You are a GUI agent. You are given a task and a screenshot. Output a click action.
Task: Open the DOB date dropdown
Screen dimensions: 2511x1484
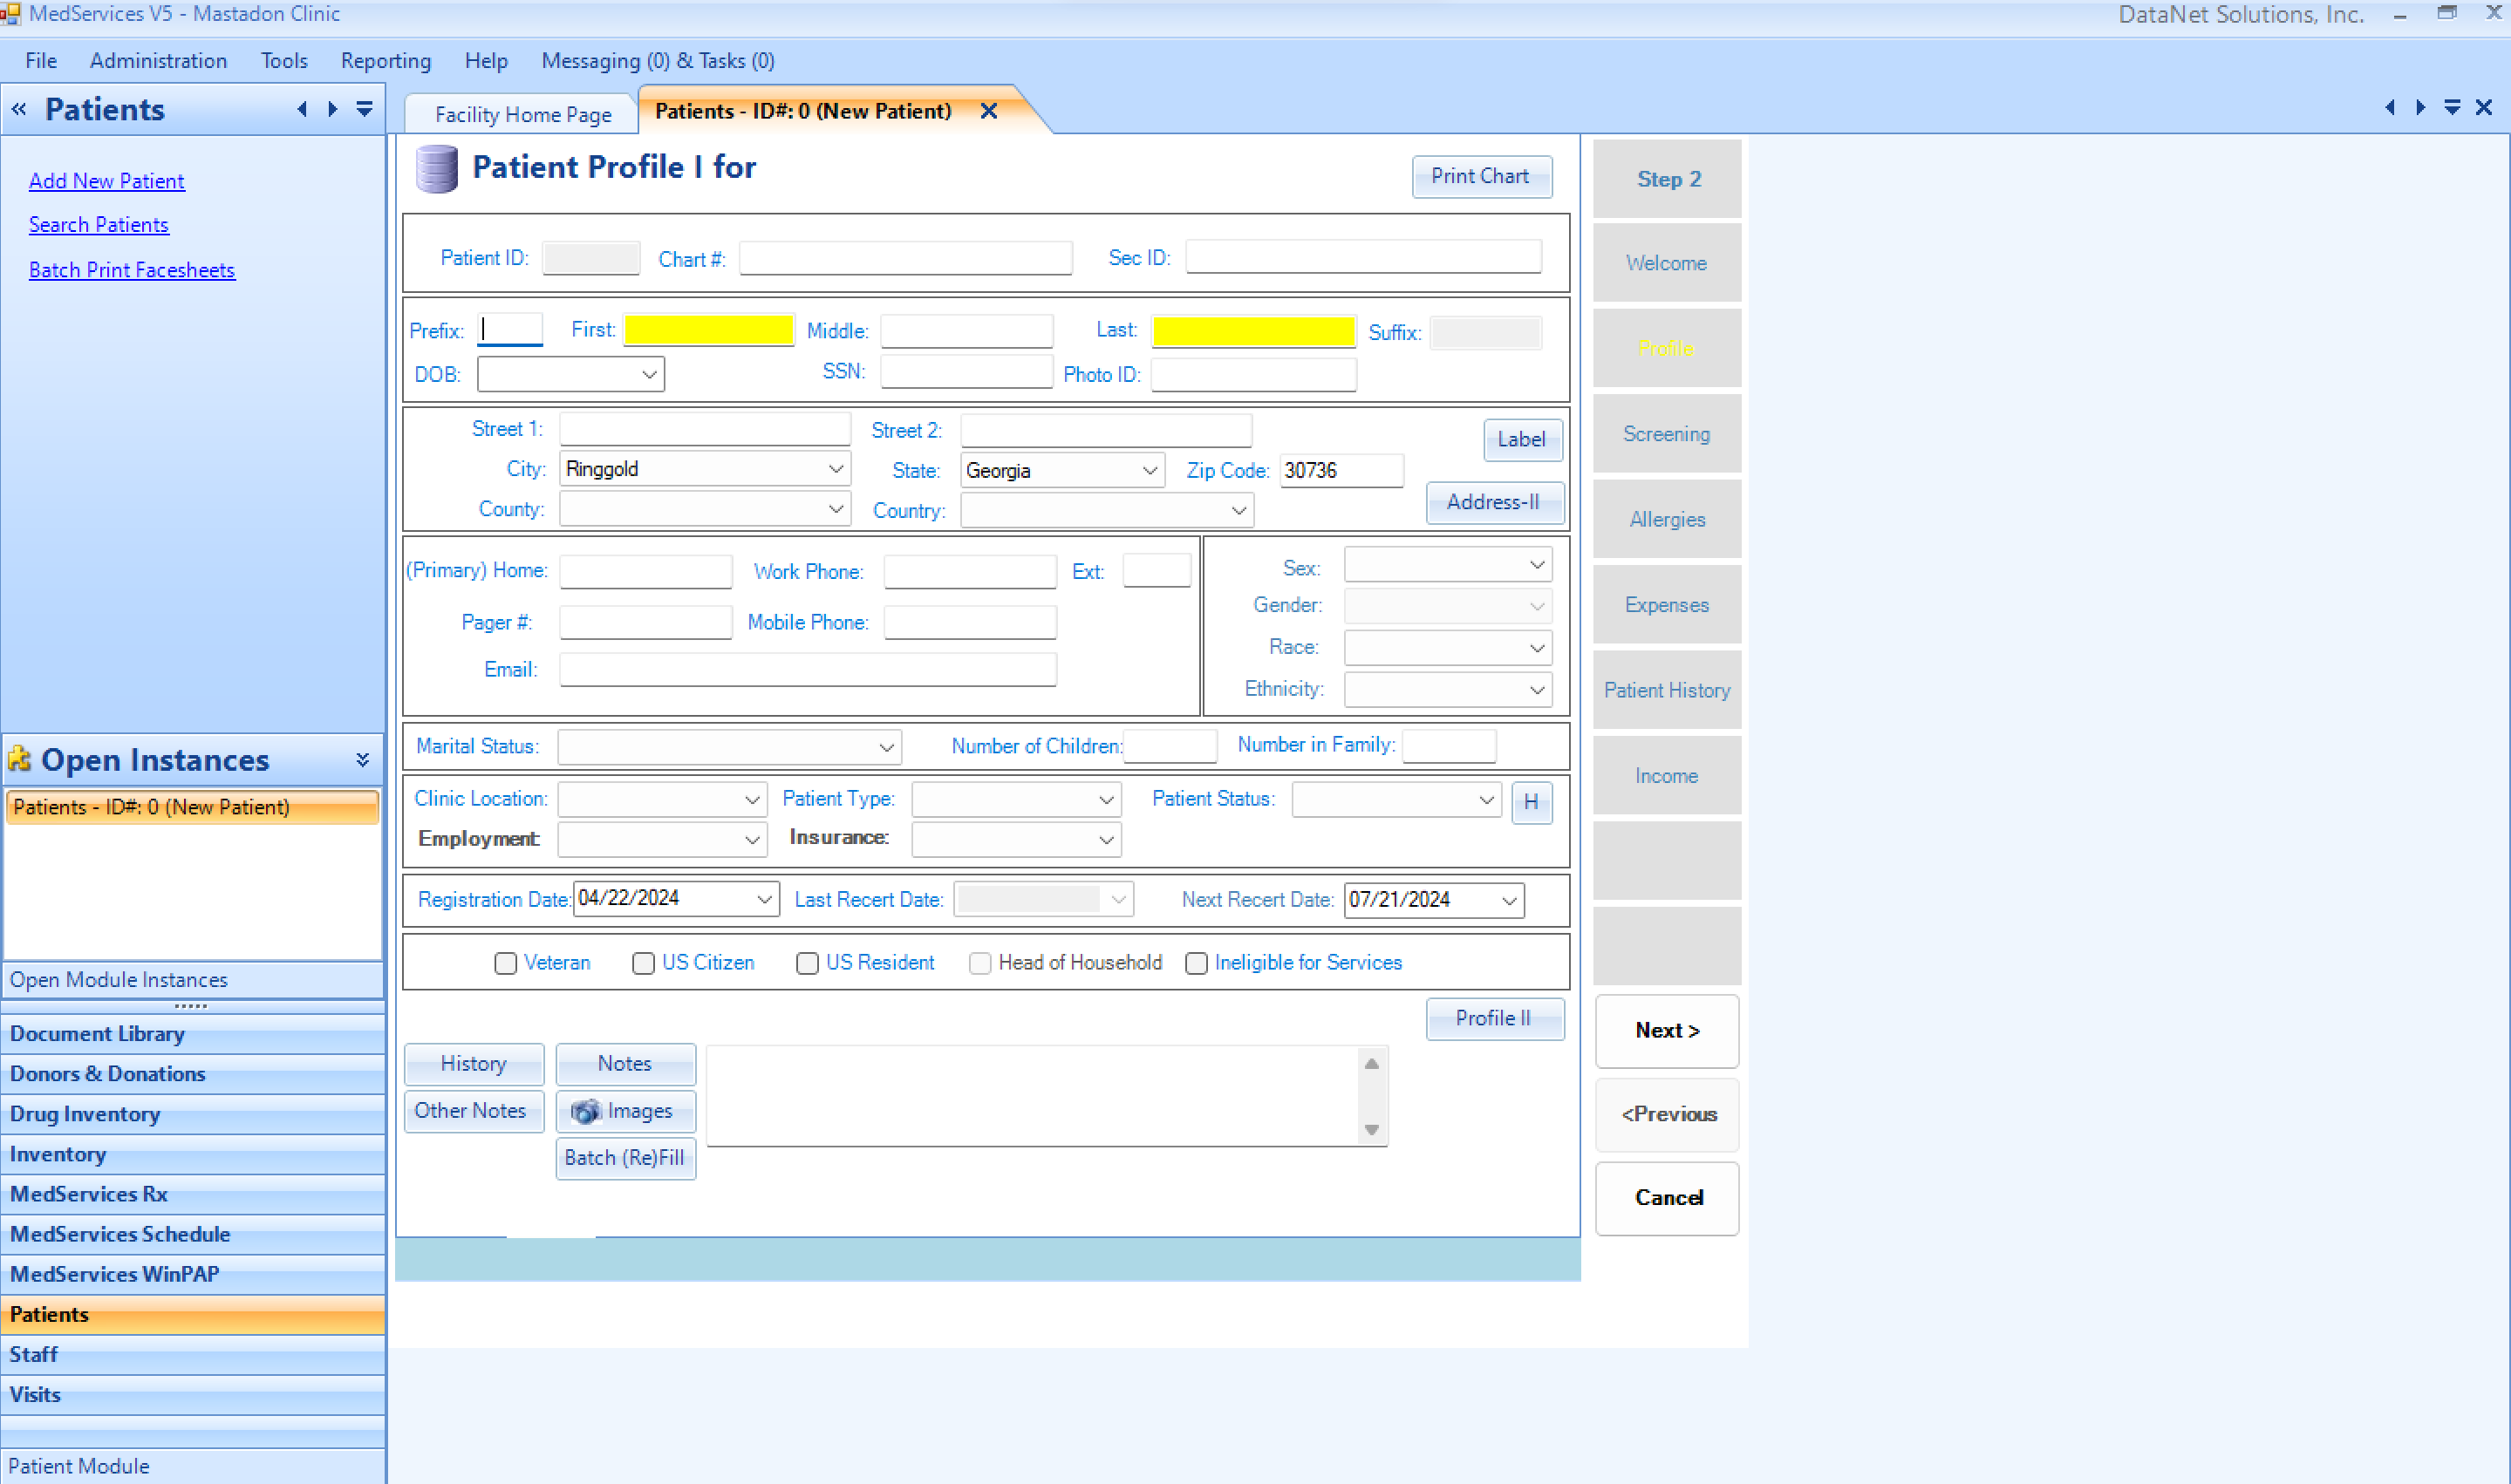click(649, 374)
